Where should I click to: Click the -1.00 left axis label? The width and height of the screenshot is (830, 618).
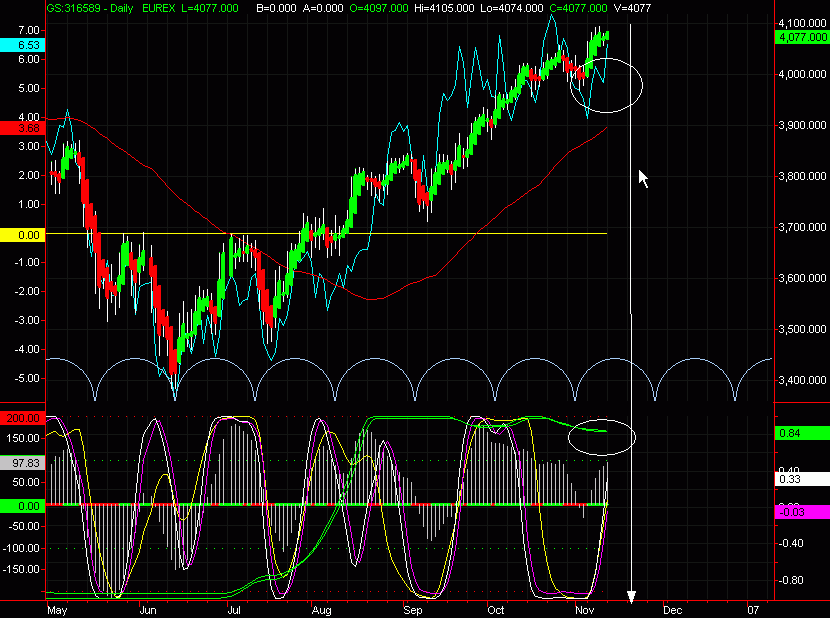coord(26,263)
